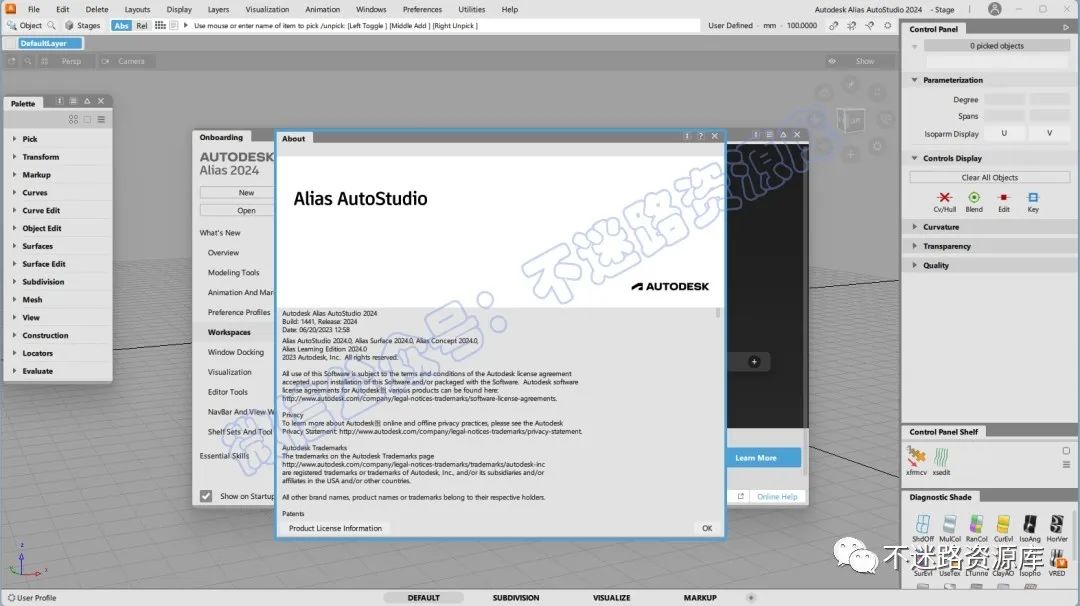The height and width of the screenshot is (606, 1080).
Task: Open the Control Panel Shelf hamburger menu
Action: tap(1066, 465)
